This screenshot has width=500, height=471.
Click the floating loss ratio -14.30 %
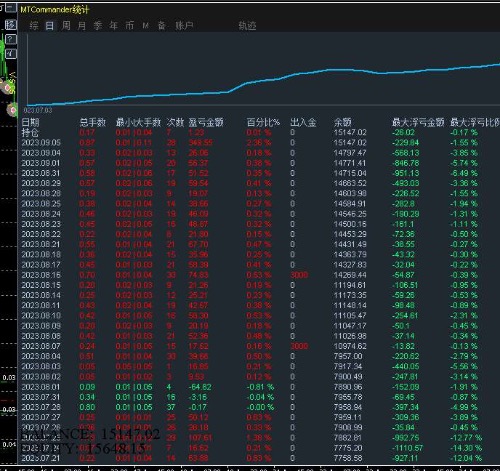[466, 448]
